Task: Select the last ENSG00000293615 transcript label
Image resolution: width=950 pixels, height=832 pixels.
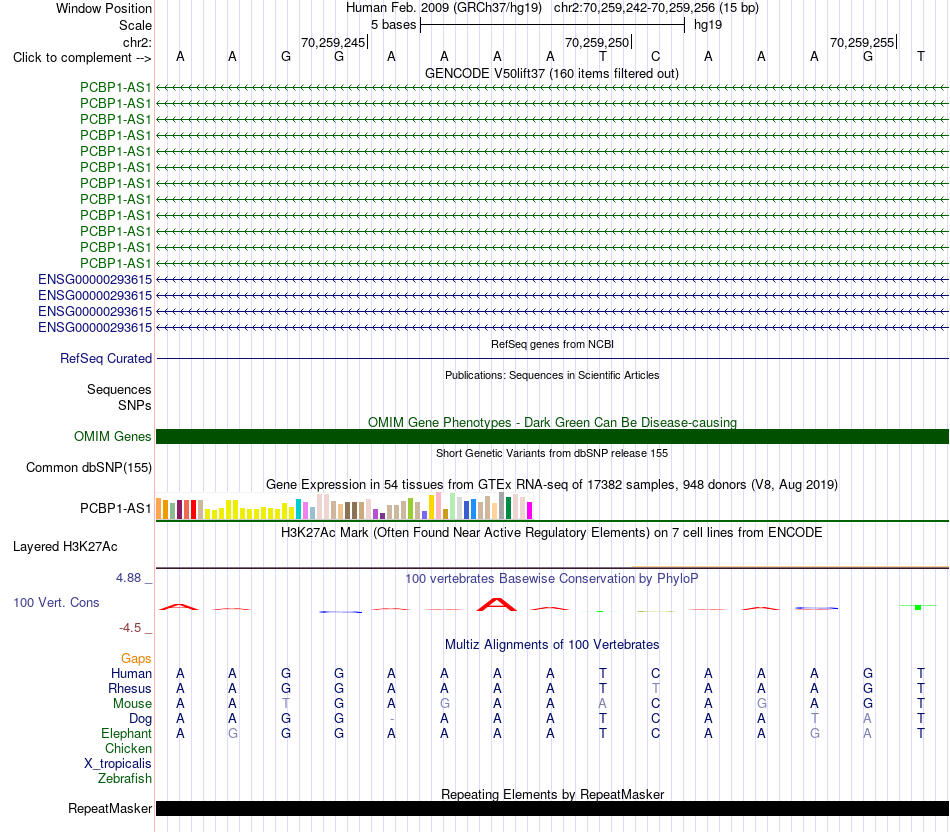Action: [95, 327]
